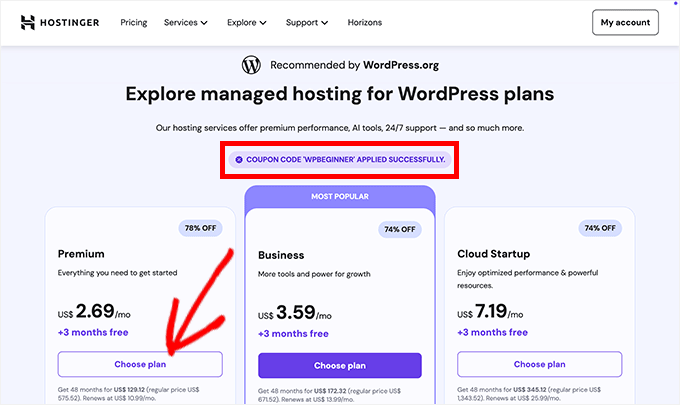
Task: Choose the Cloud Startup plan
Action: (539, 364)
